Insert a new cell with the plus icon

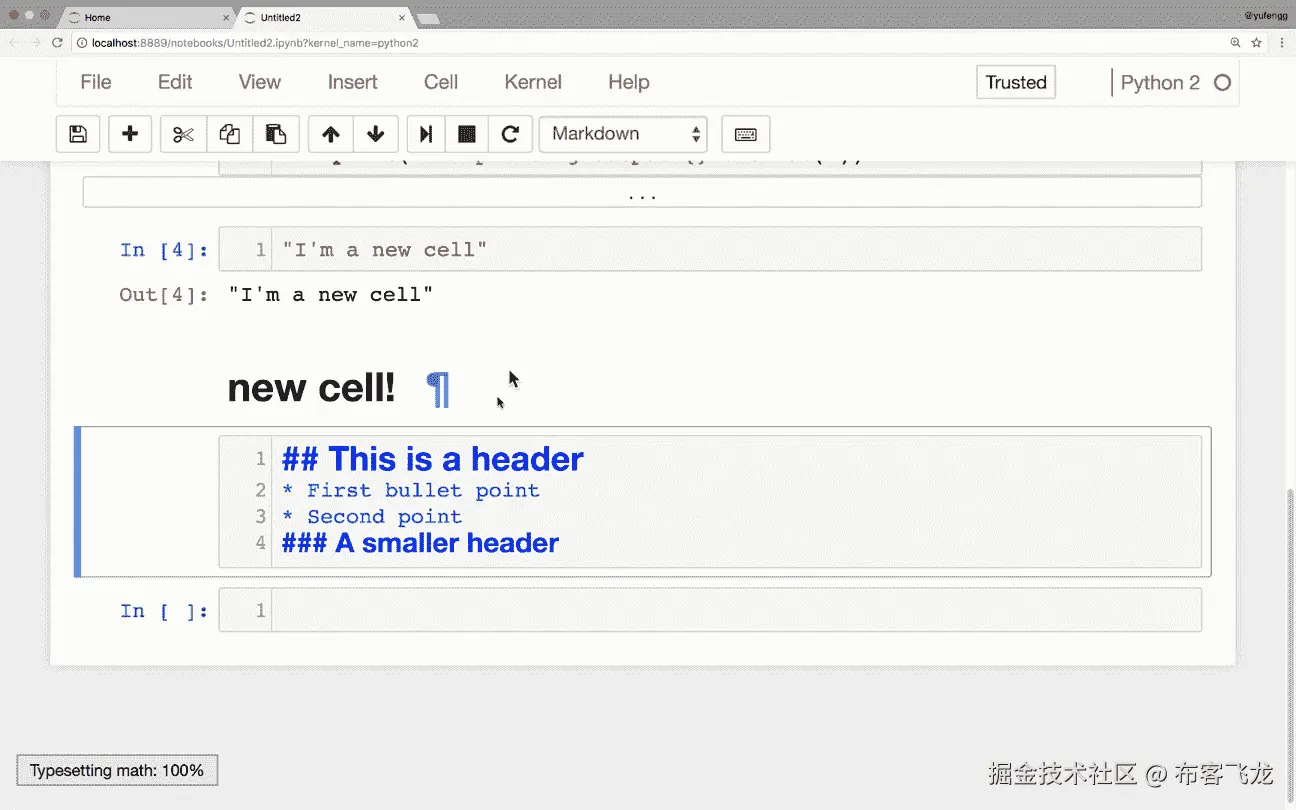(x=130, y=134)
